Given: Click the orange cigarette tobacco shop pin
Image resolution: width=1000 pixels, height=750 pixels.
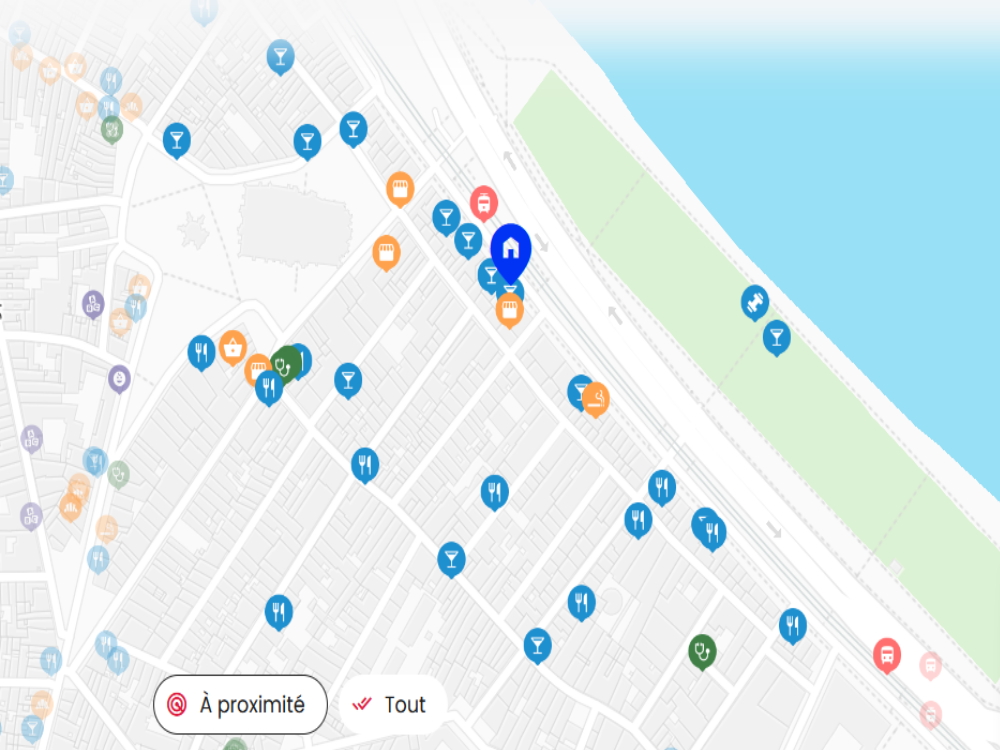Looking at the screenshot, I should [596, 398].
